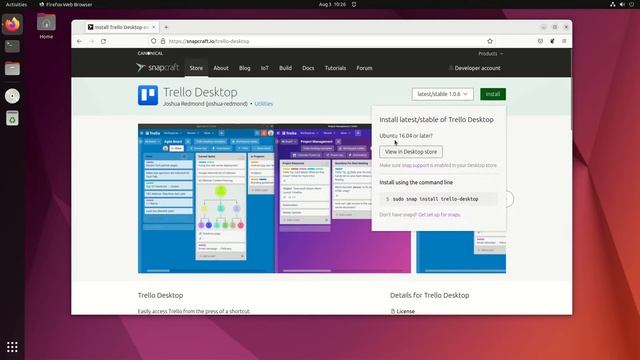Click View in Desktop store button
This screenshot has width=640, height=360.
pyautogui.click(x=411, y=152)
